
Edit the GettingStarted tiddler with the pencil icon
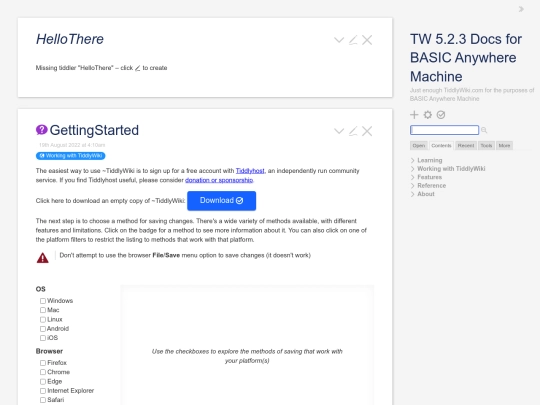353,131
